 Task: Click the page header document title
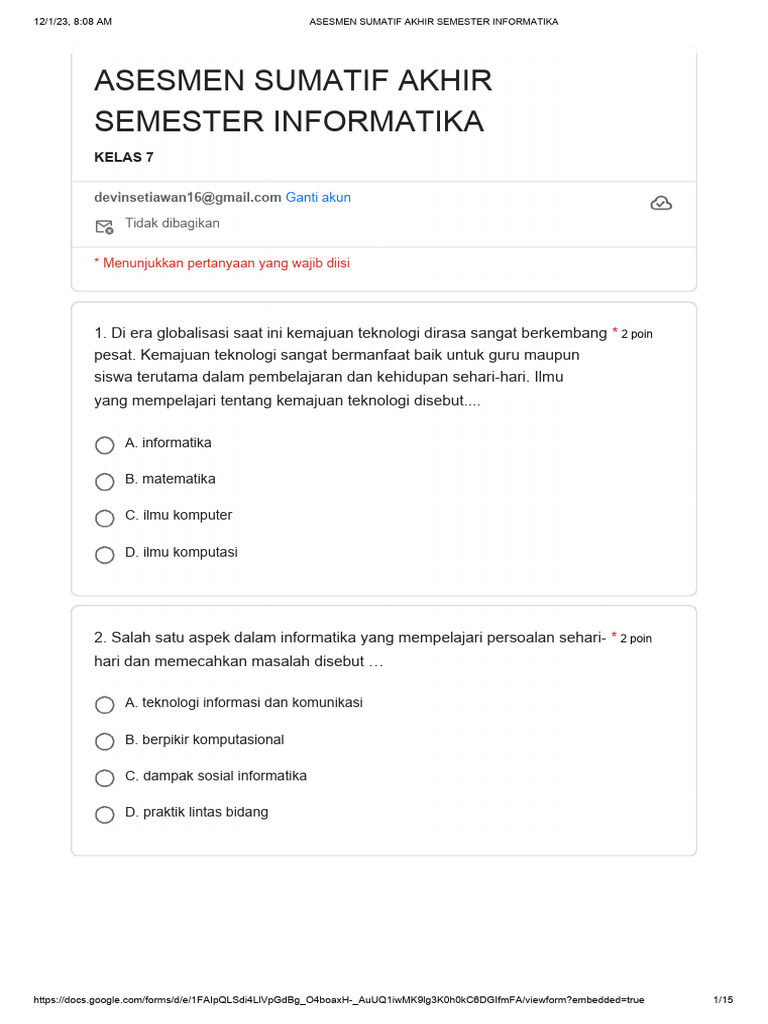pyautogui.click(x=434, y=21)
